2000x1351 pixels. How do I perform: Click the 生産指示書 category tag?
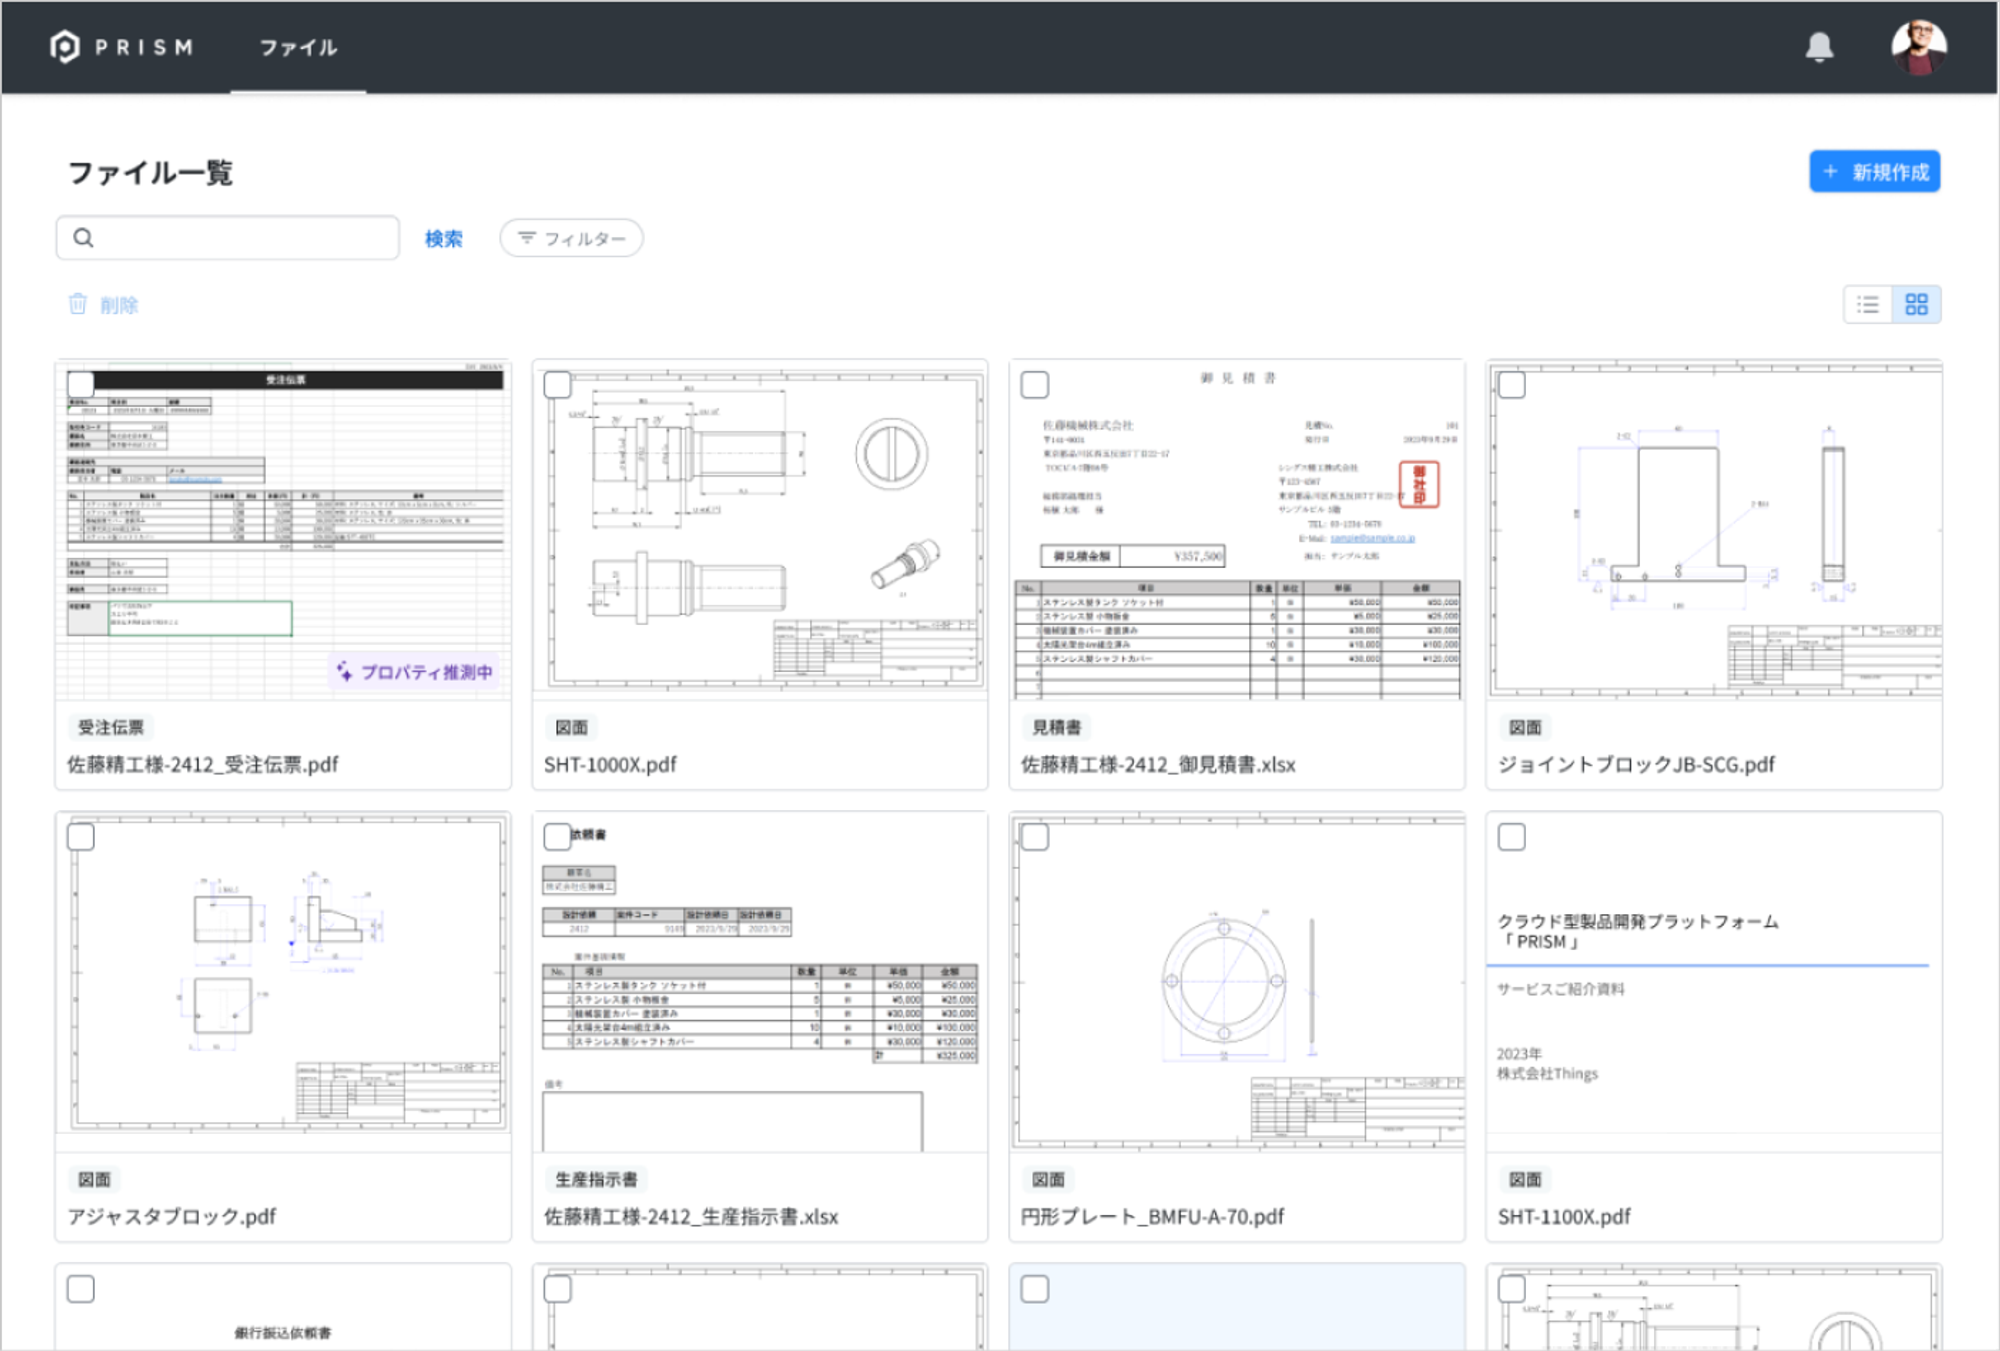pyautogui.click(x=596, y=1180)
